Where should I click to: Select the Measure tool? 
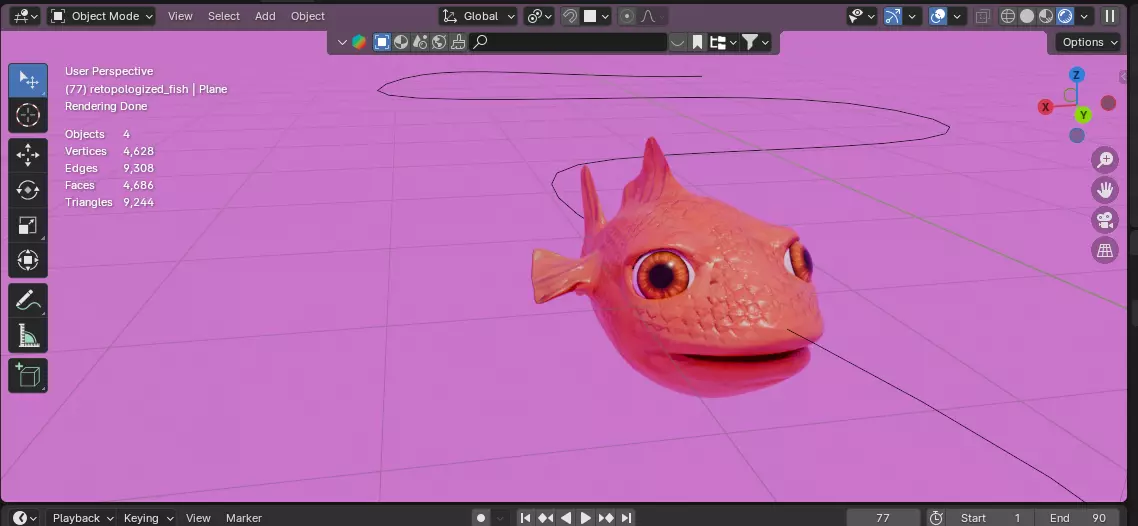click(x=28, y=336)
